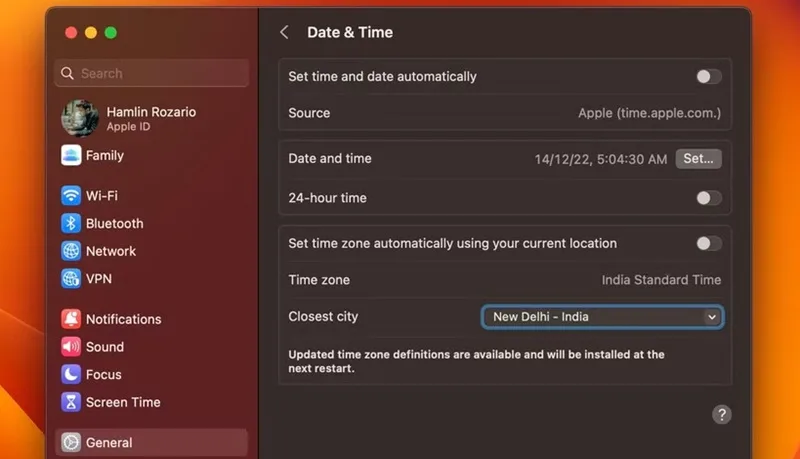
Task: Open the Family sidebar icon
Action: tap(71, 156)
